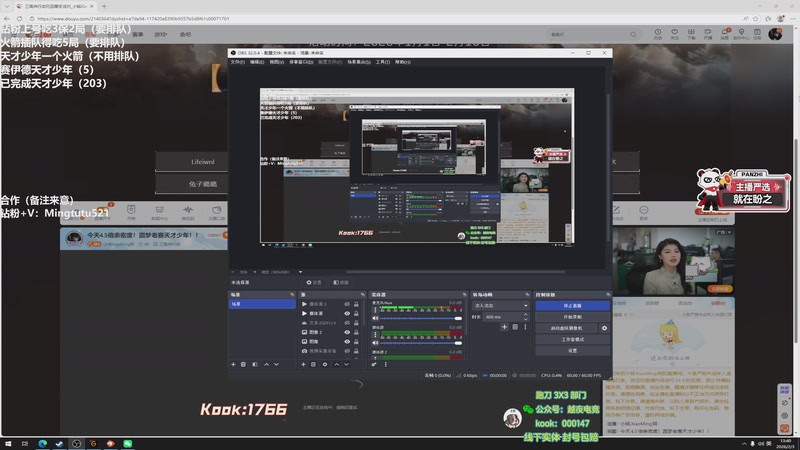Enable 工作室模式 studio mode button
This screenshot has height=450, width=800.
(572, 339)
